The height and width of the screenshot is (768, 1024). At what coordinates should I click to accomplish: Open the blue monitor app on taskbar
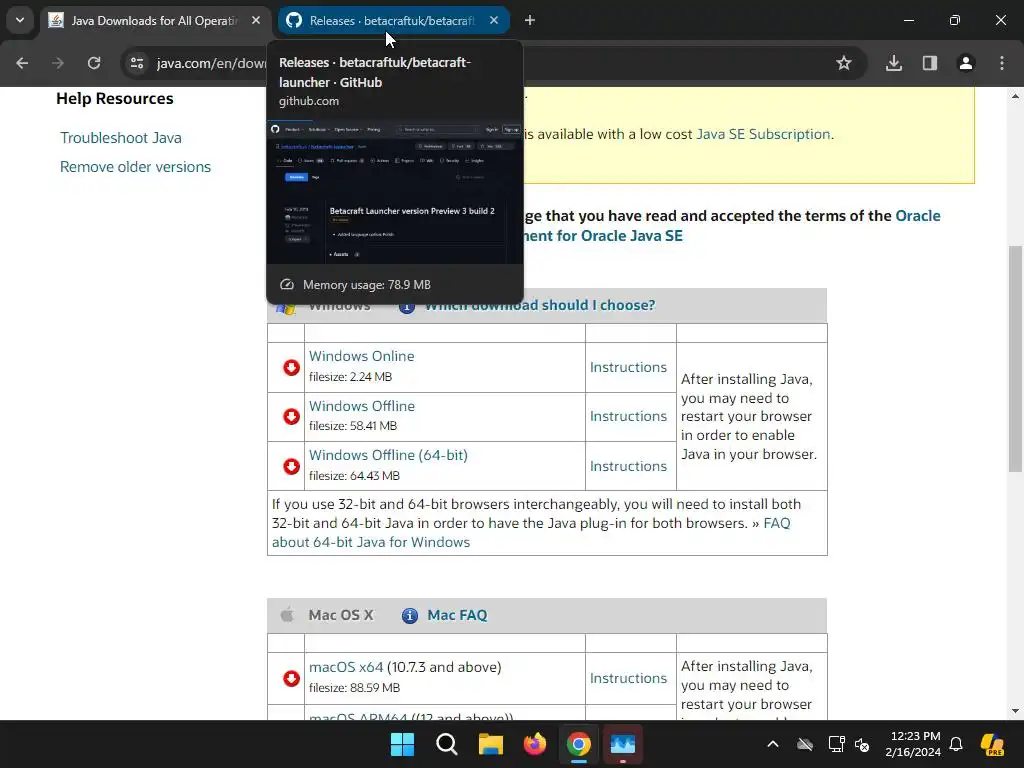click(623, 744)
